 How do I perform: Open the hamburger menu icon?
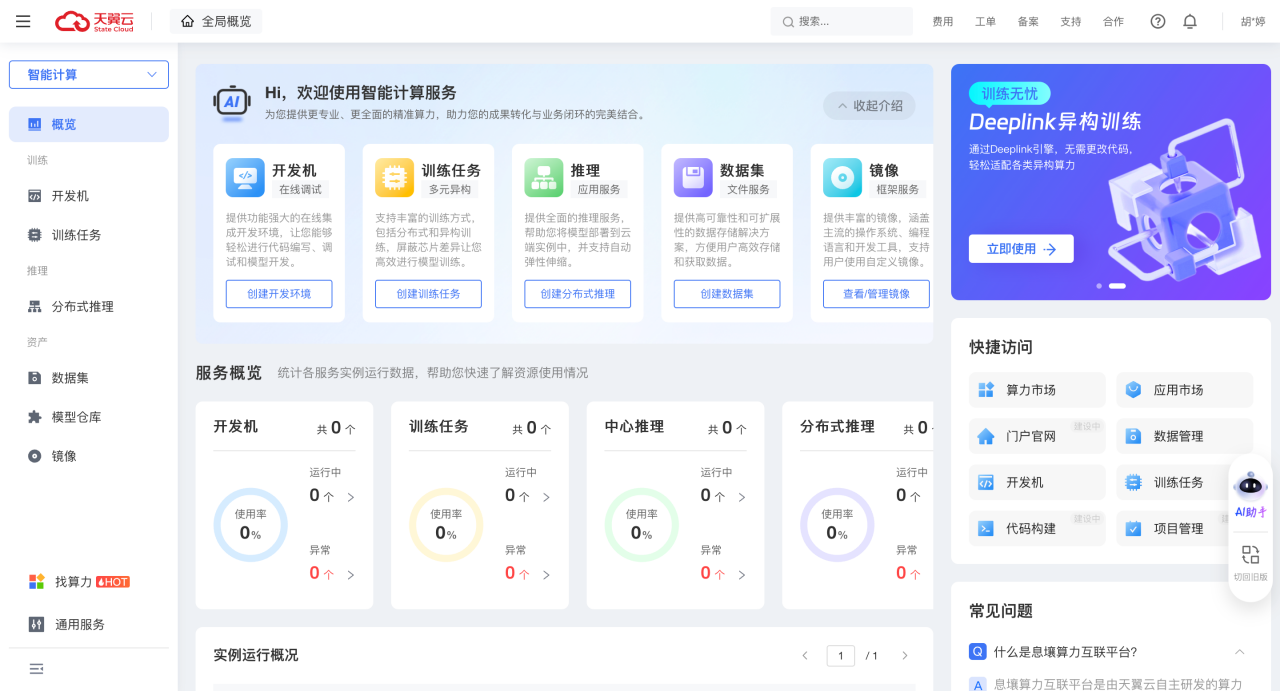coord(23,21)
